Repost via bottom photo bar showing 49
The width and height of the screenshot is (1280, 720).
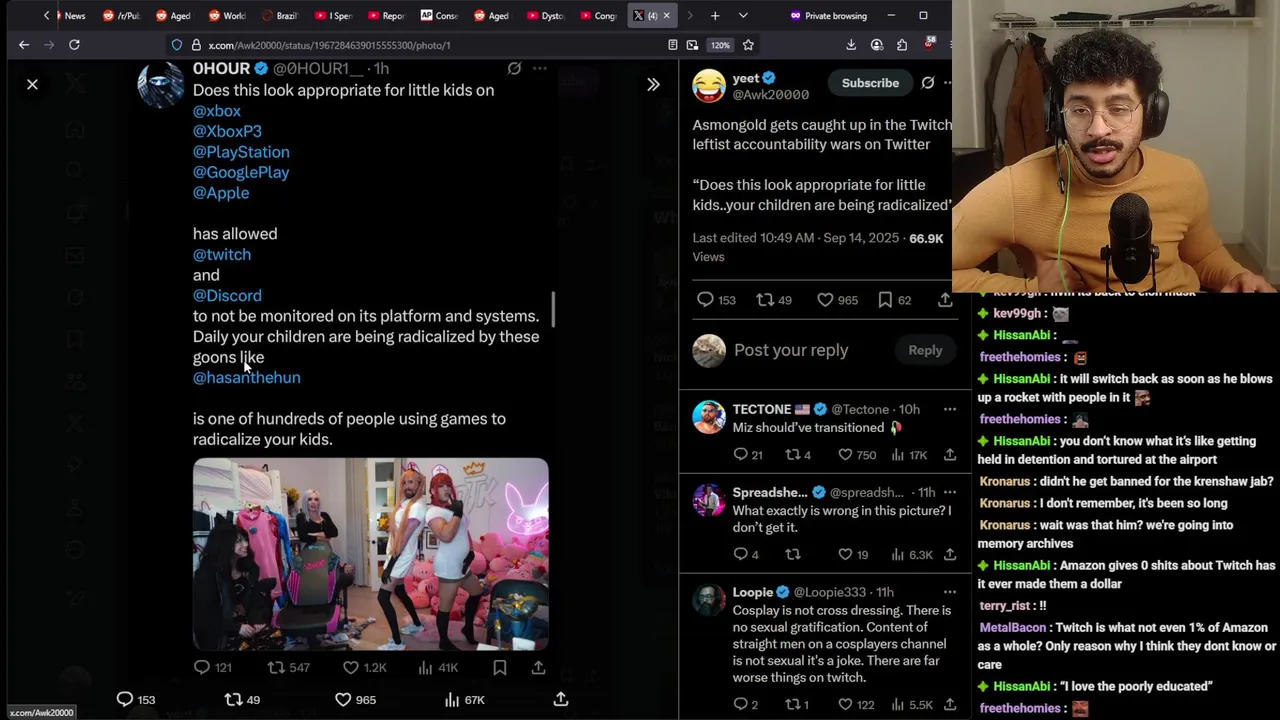242,700
